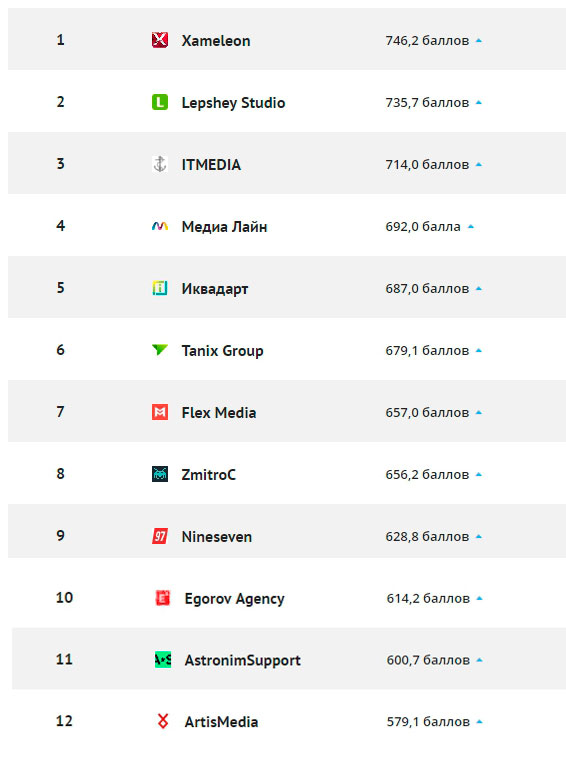Click the ITMEDIA anchor logo icon

click(x=160, y=164)
